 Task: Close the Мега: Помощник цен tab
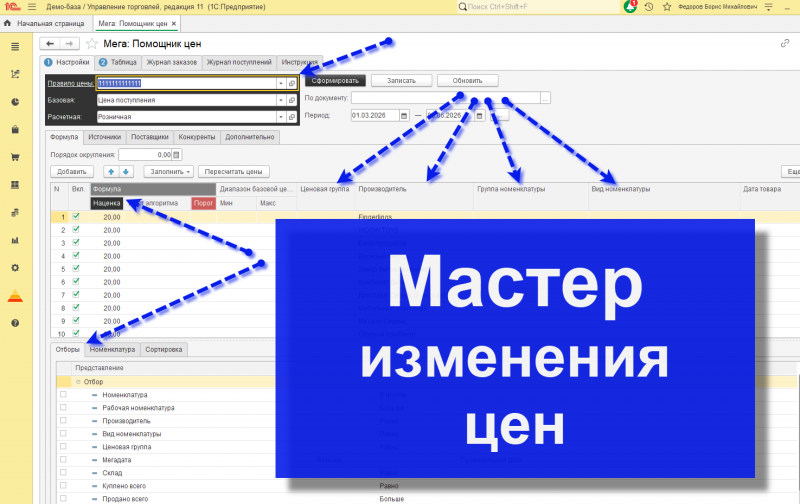point(174,23)
